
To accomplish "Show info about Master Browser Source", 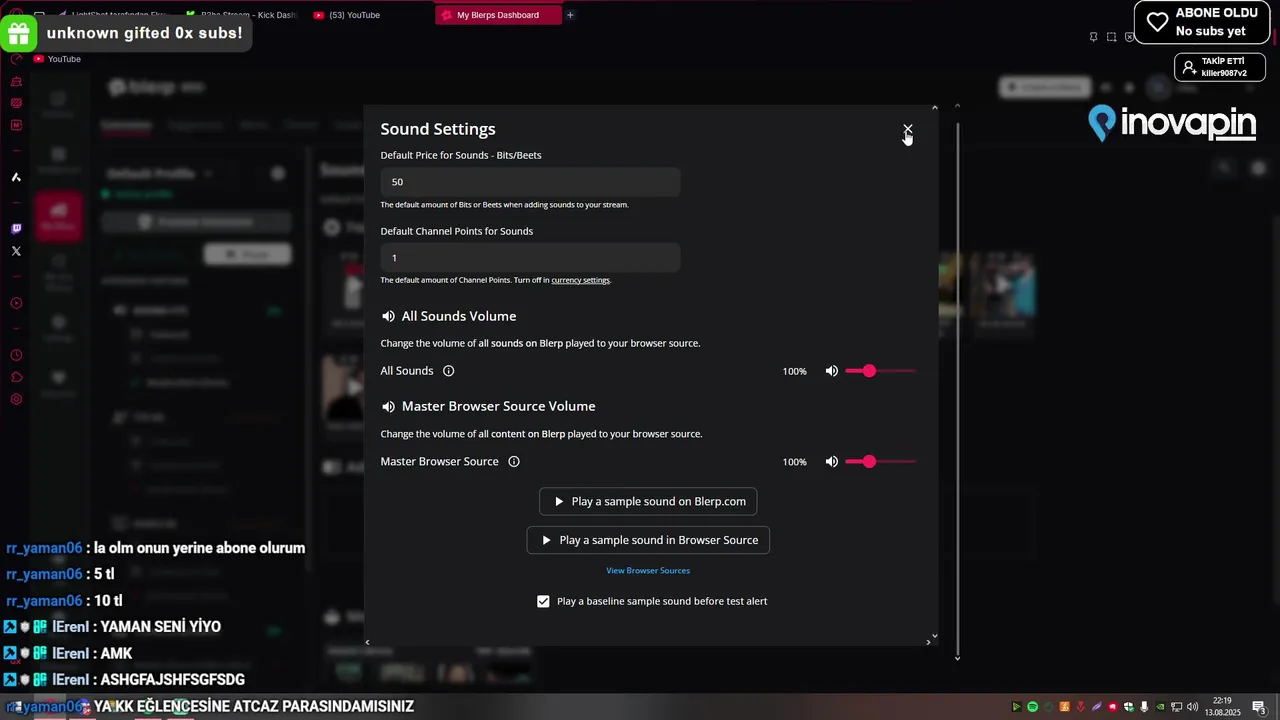I will pos(514,462).
